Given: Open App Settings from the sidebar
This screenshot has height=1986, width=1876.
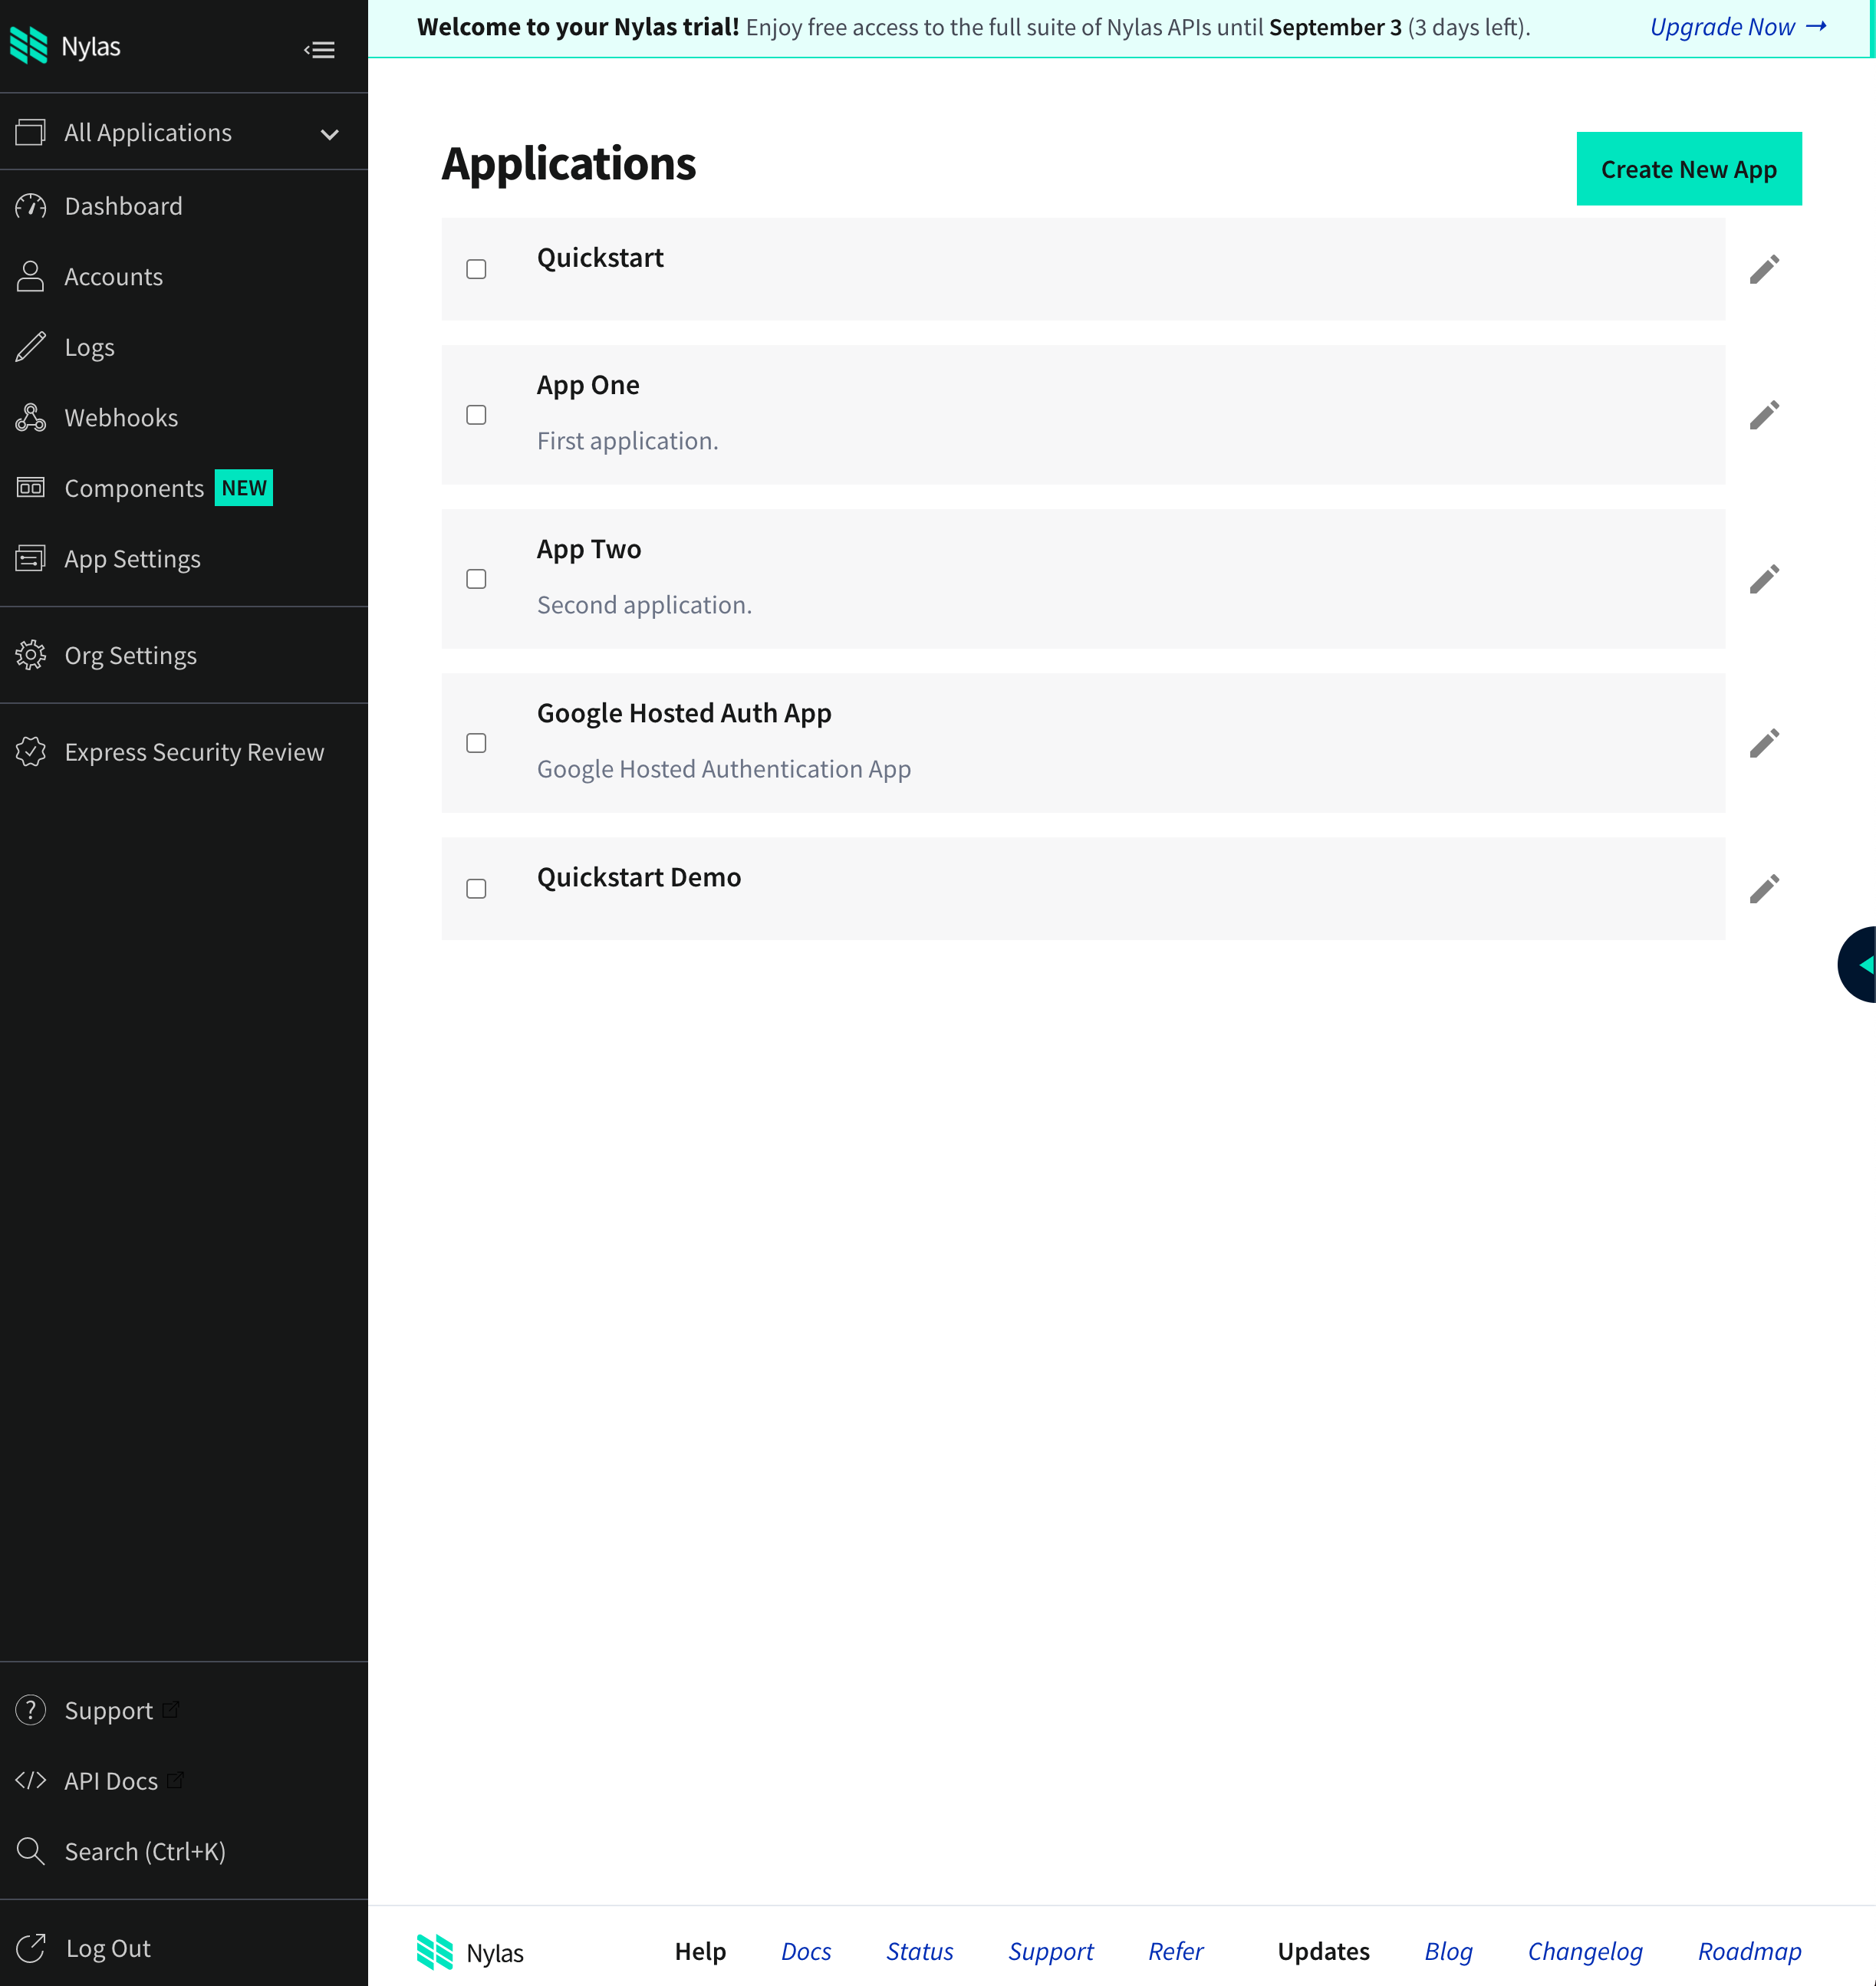Looking at the screenshot, I should pos(132,558).
